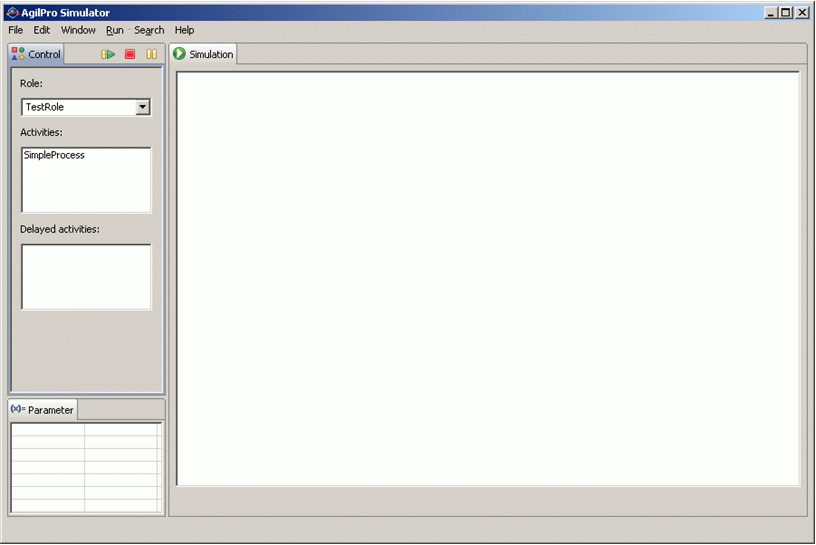This screenshot has width=816, height=545.
Task: Click inside the Delayed activities list box
Action: (86, 277)
